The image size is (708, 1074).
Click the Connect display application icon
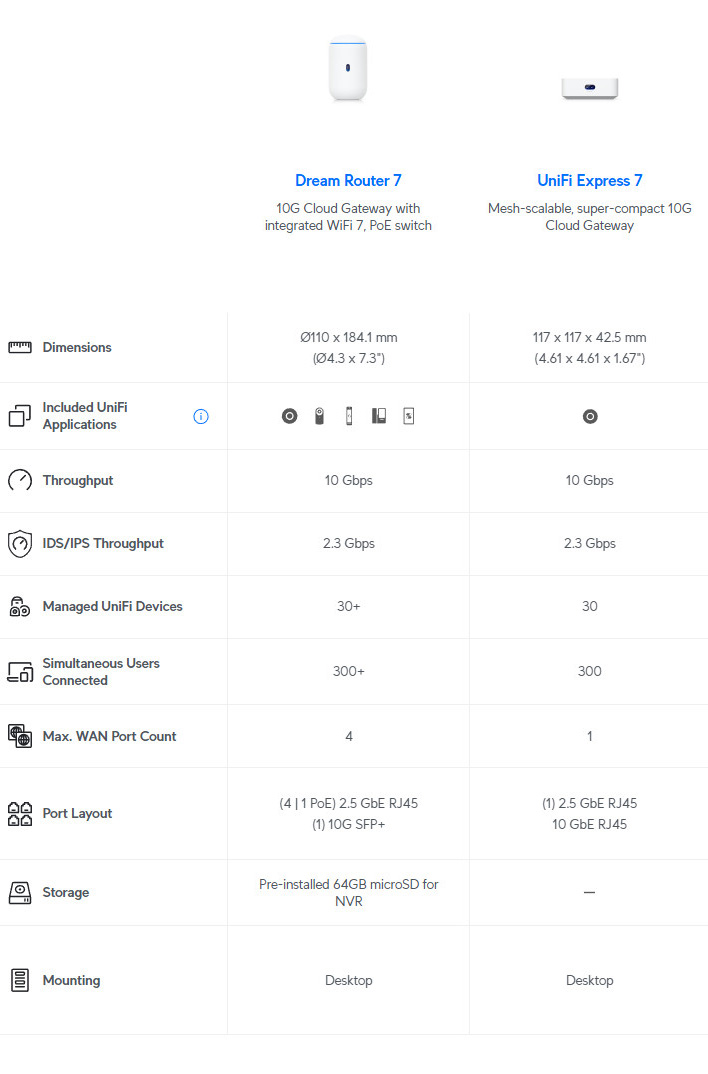pyautogui.click(x=409, y=416)
